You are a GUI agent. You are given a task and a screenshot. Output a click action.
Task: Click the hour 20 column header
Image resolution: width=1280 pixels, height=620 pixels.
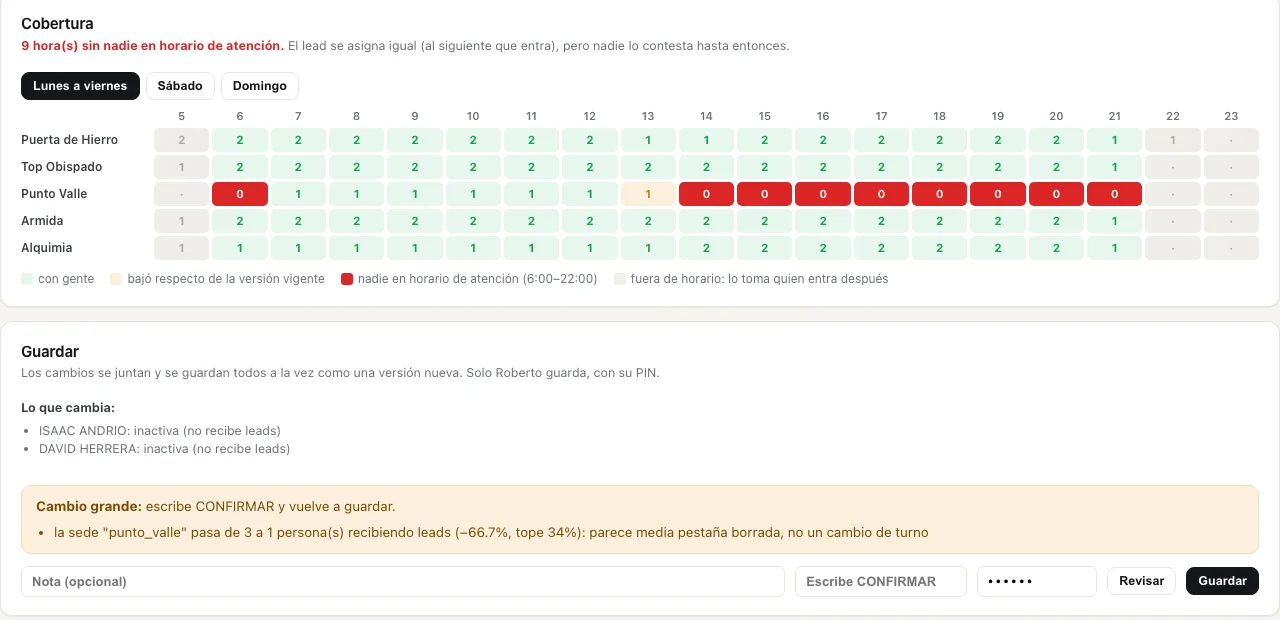coord(1056,116)
